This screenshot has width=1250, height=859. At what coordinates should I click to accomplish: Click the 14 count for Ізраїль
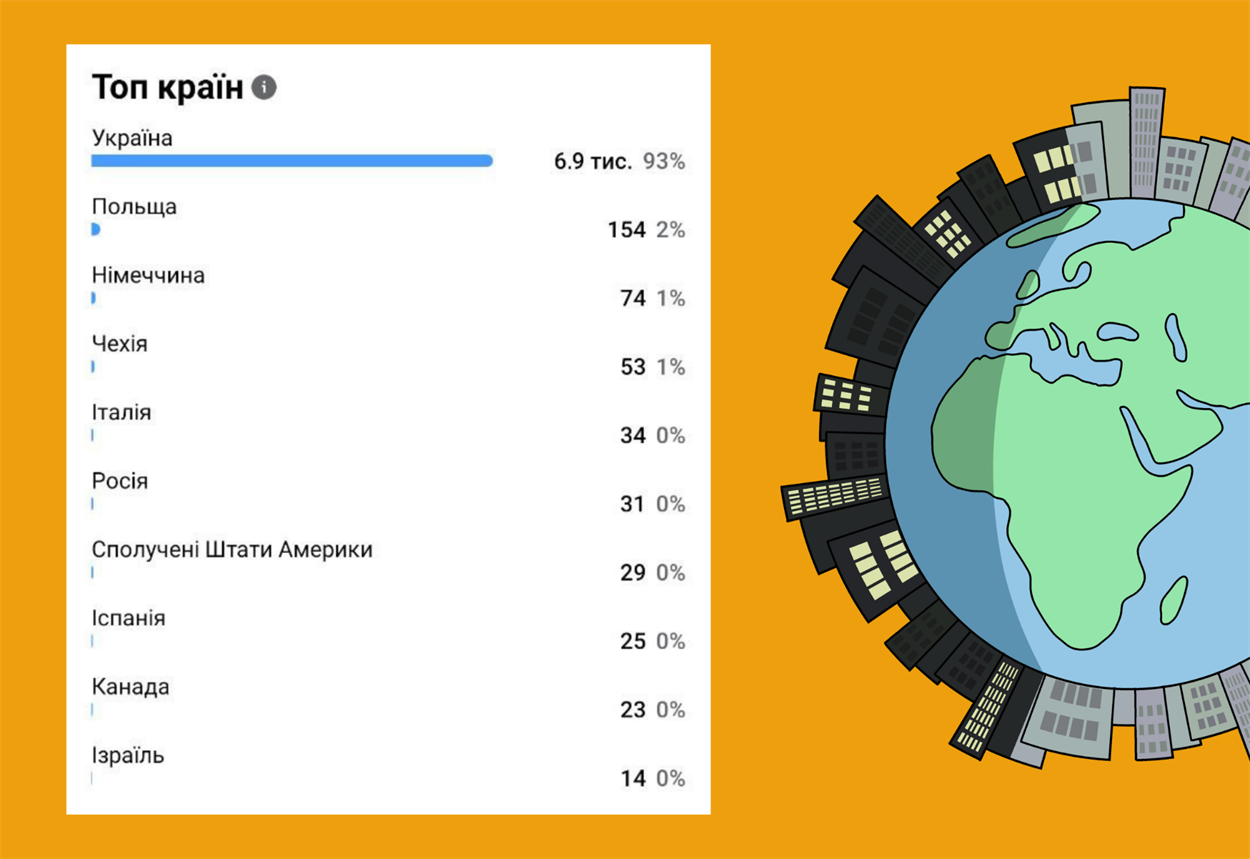pos(633,778)
